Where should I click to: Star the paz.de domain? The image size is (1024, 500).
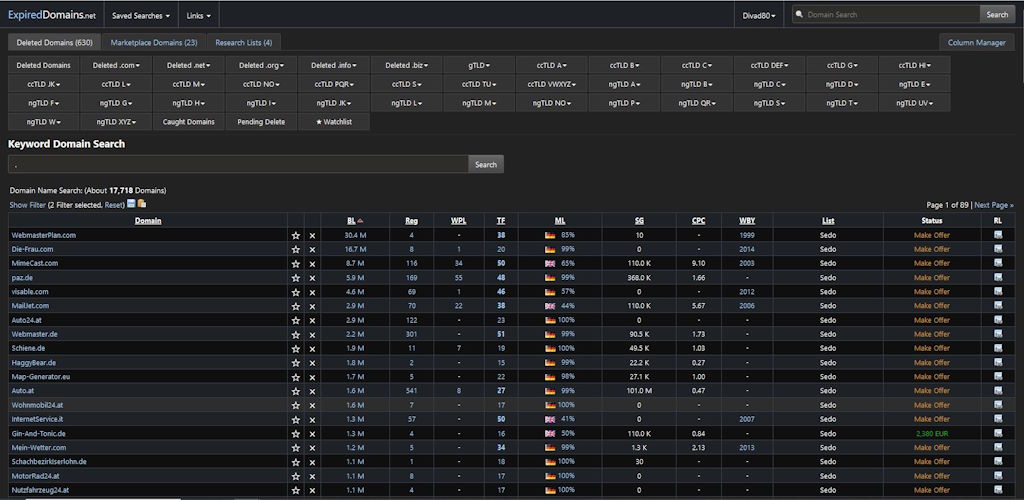pos(296,278)
